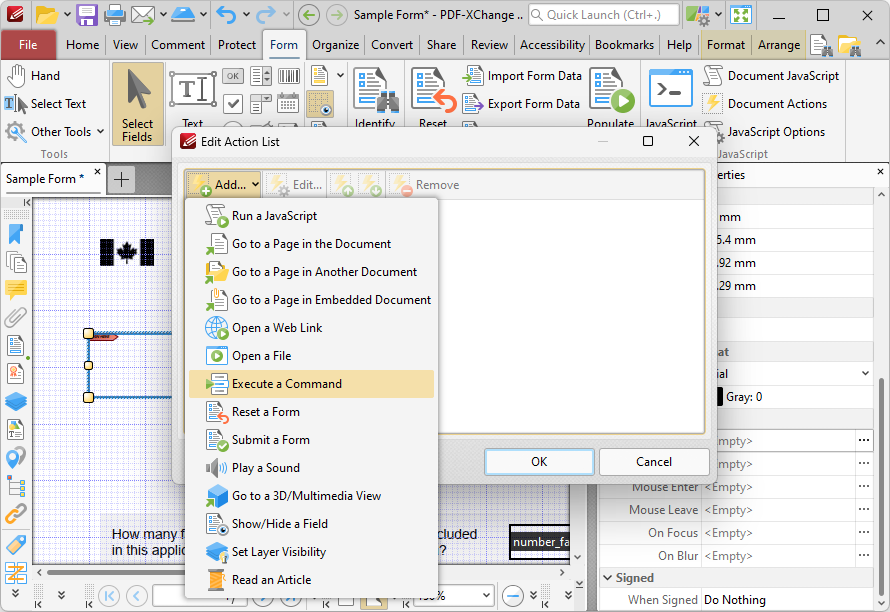Collapse the Signed properties section
The height and width of the screenshot is (612, 890).
(608, 578)
